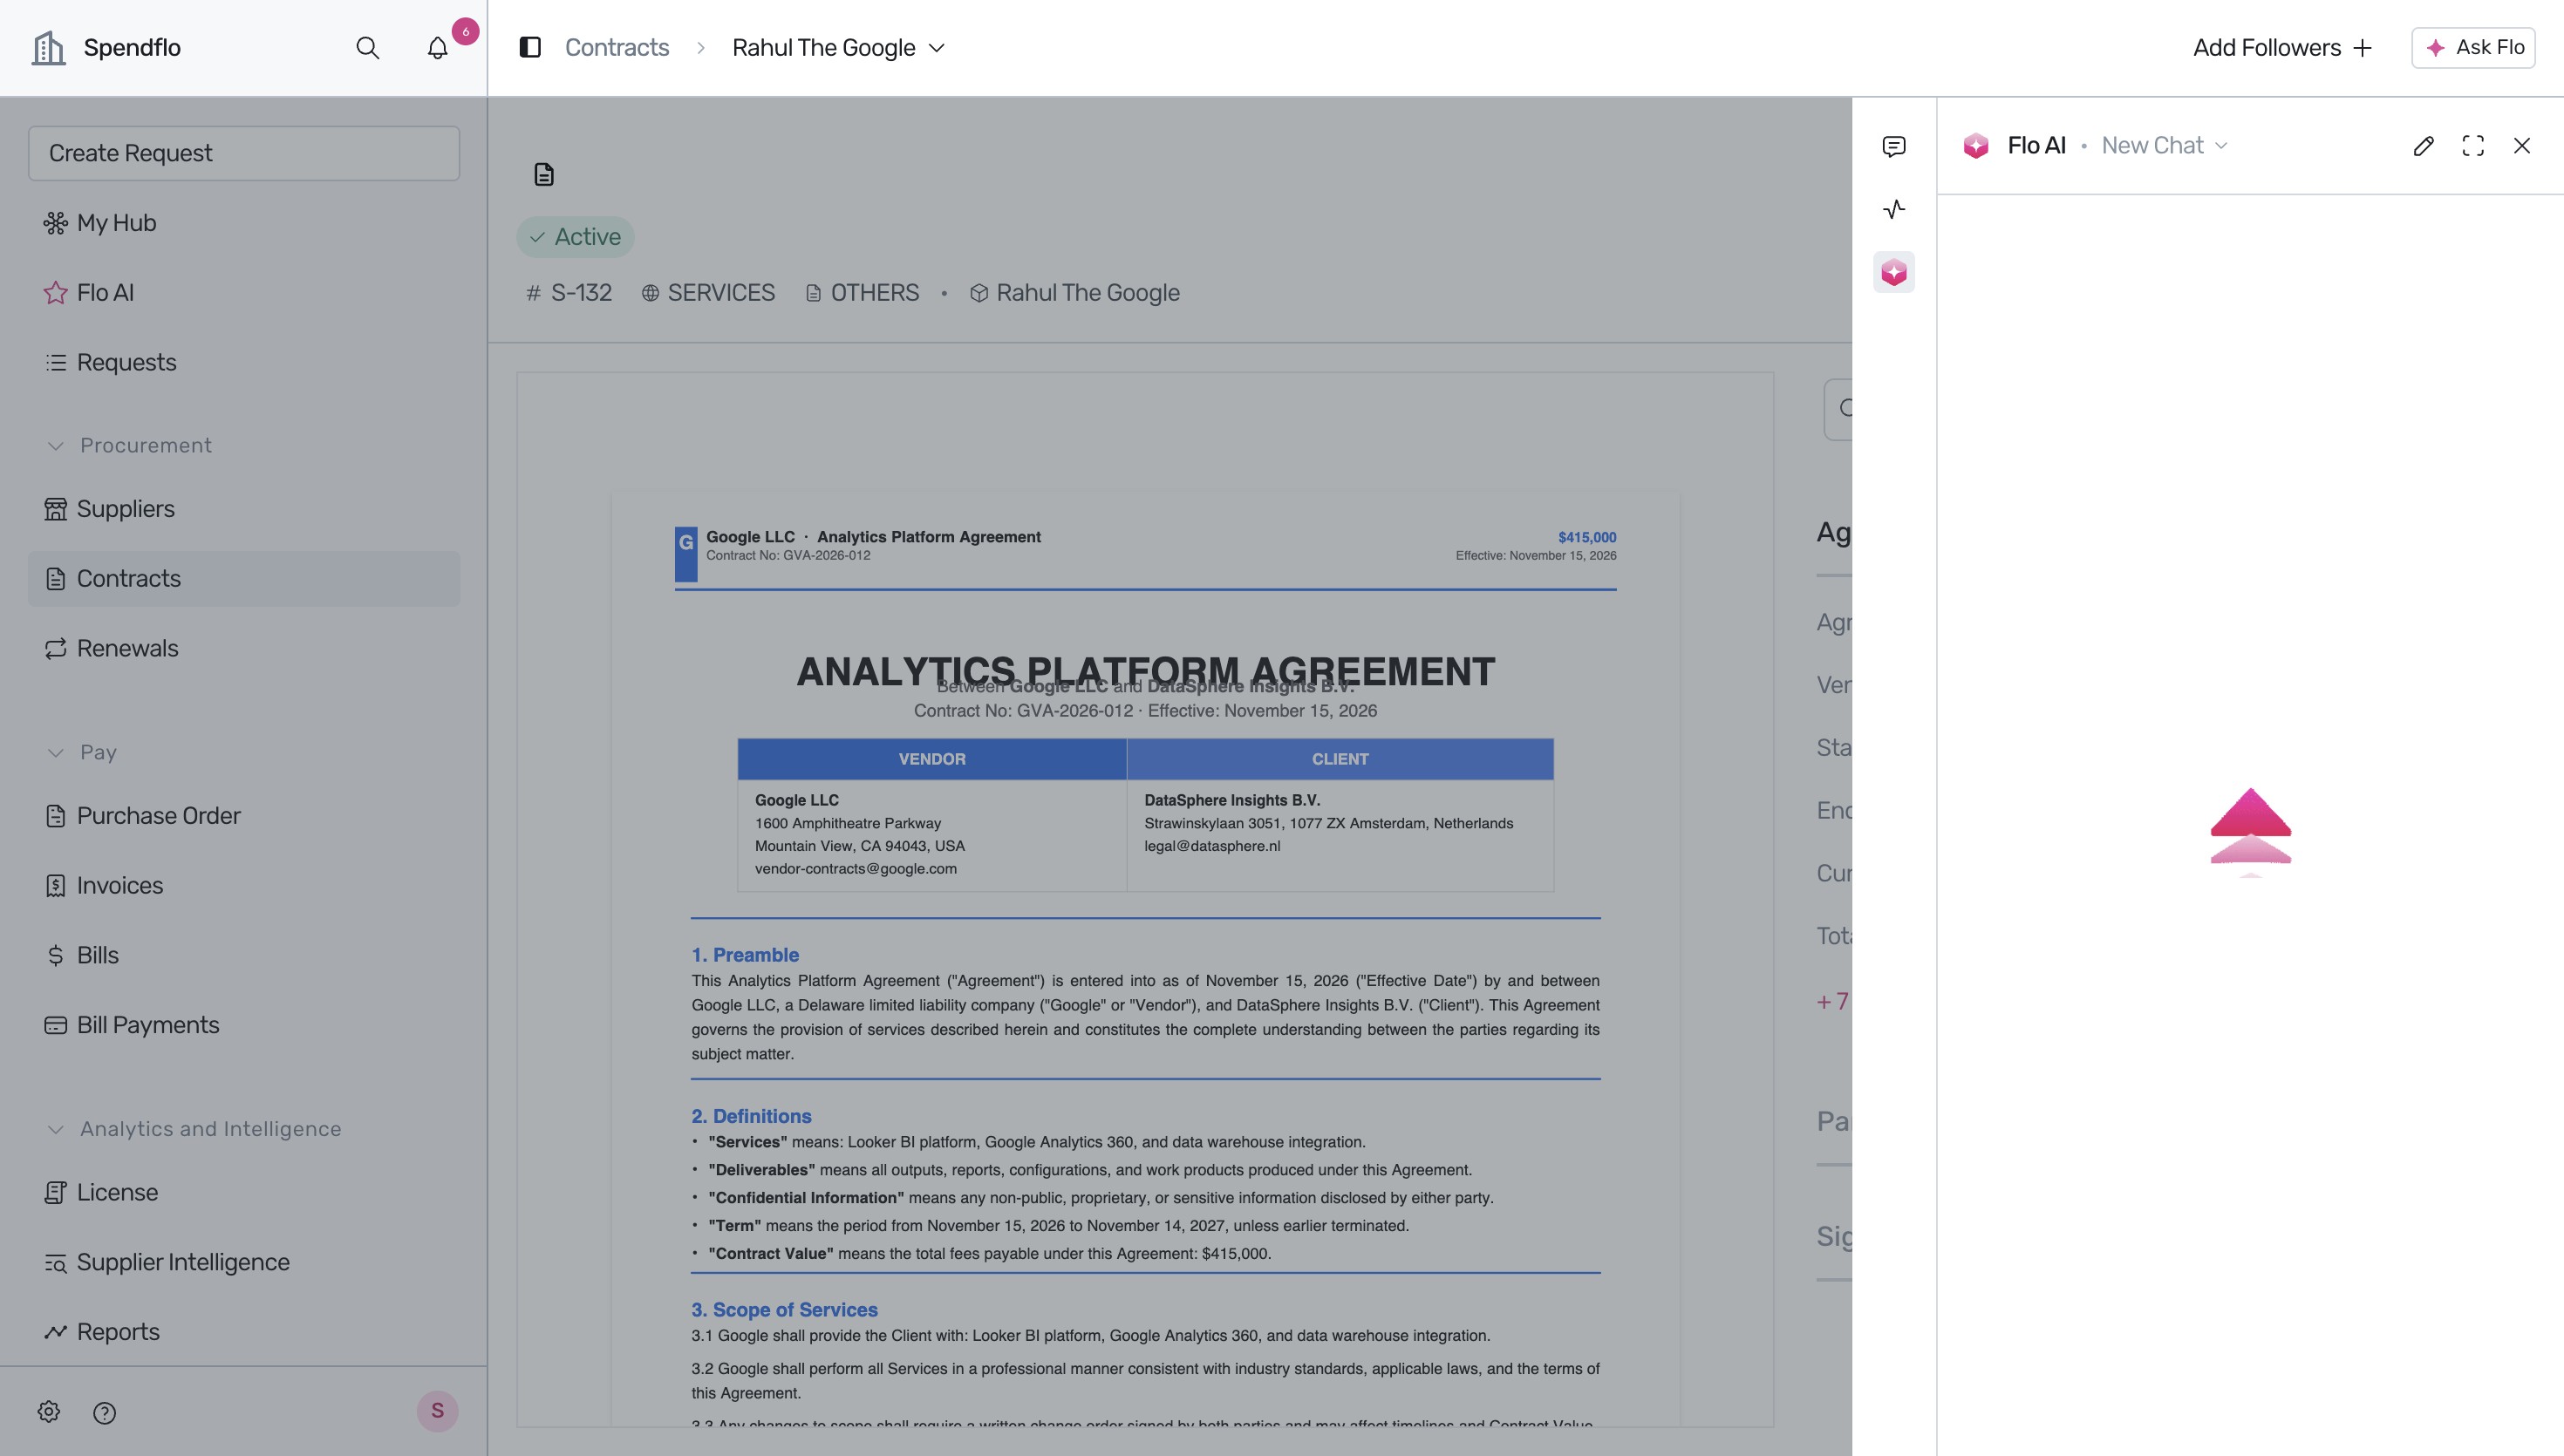Click the $415,000 contract value in document

(1587, 537)
